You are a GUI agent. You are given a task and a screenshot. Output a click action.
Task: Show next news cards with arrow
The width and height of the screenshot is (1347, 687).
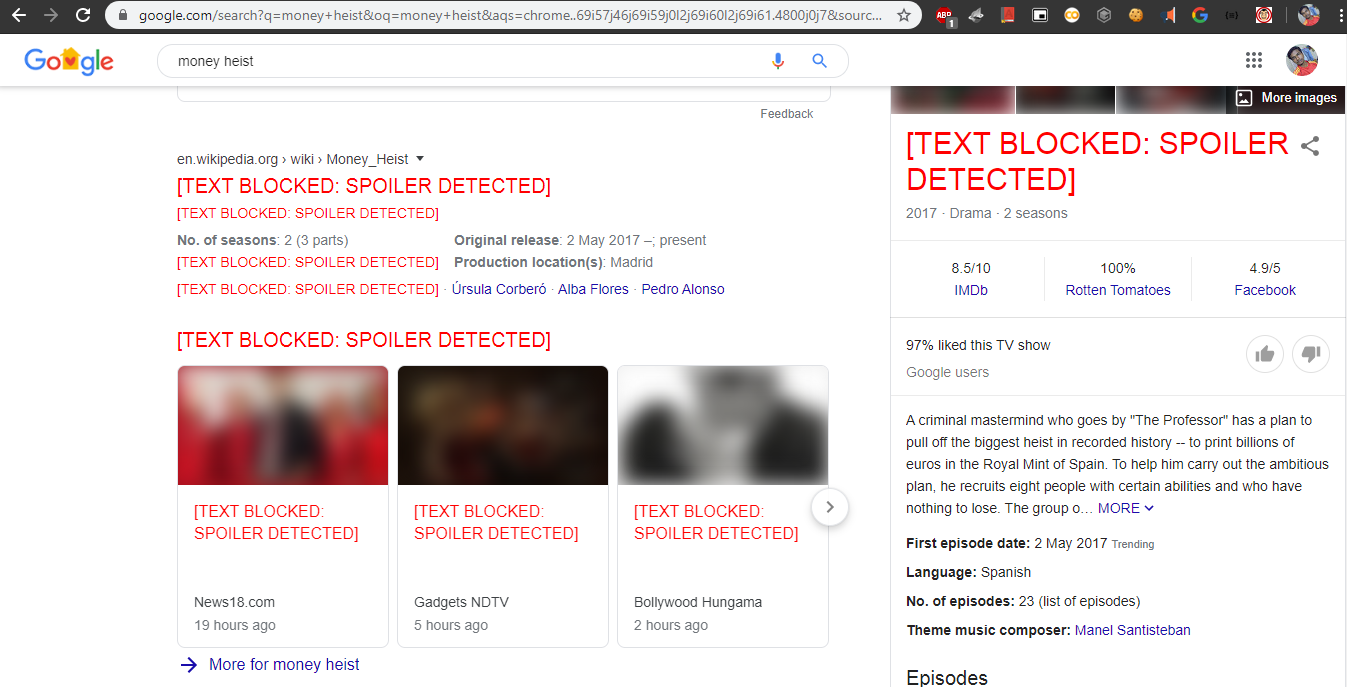(x=830, y=507)
